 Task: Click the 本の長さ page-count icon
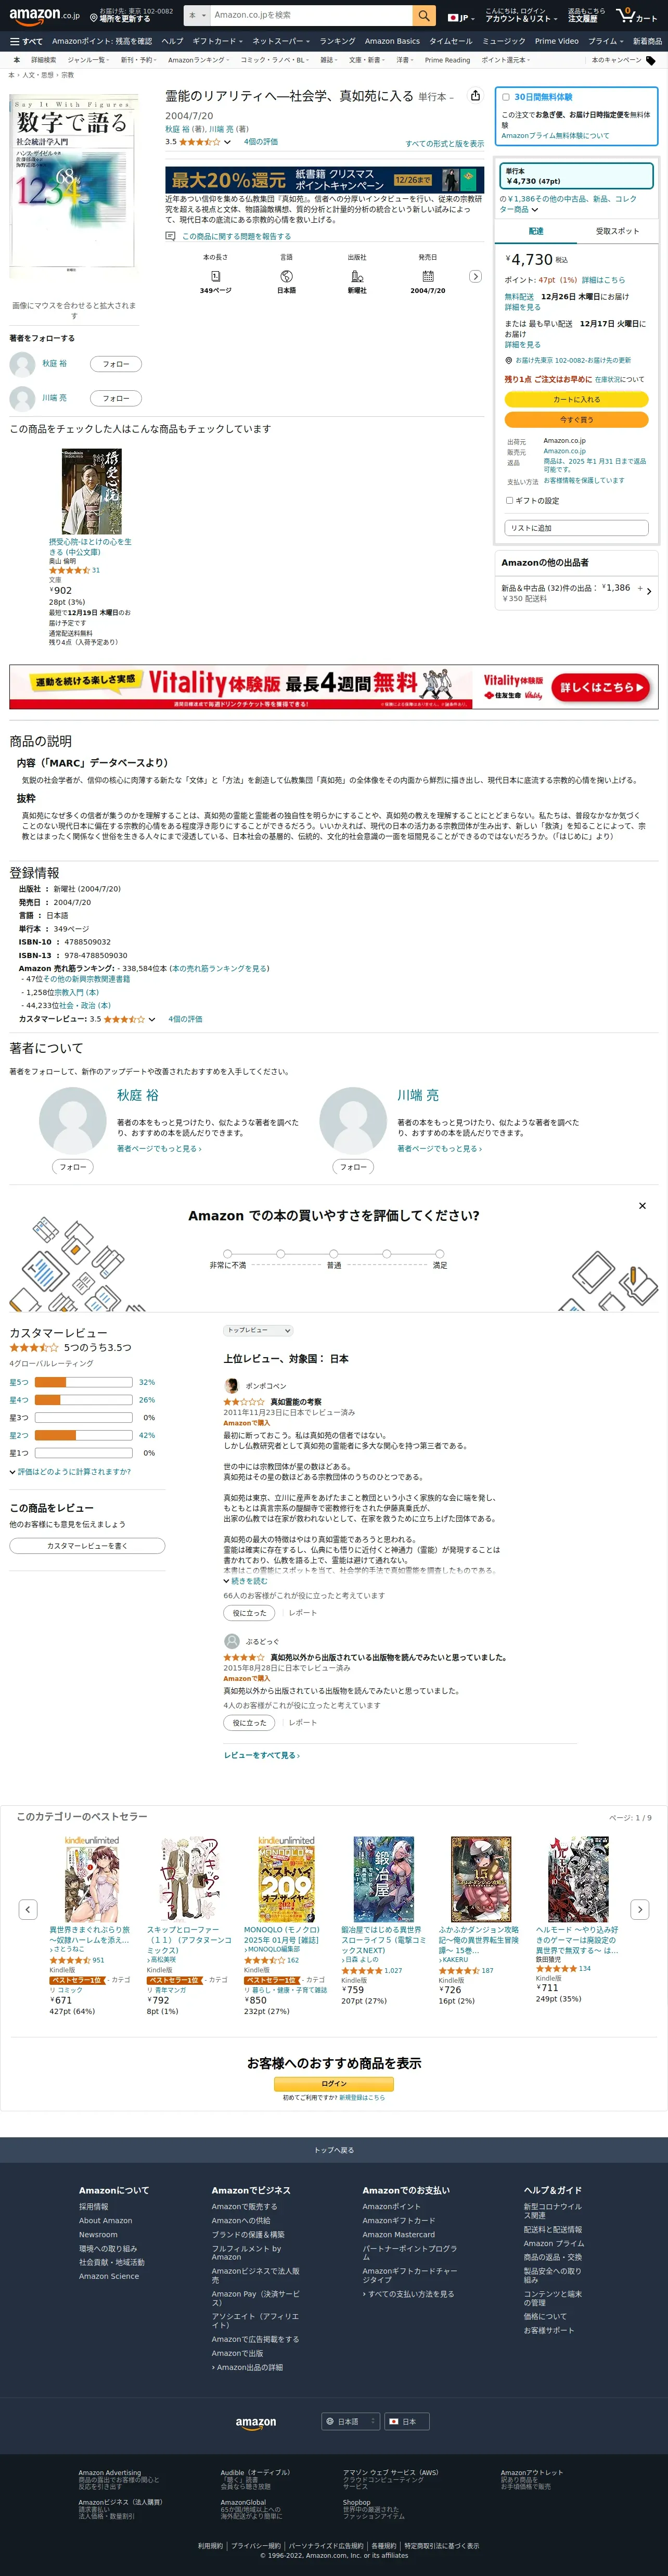[x=215, y=276]
